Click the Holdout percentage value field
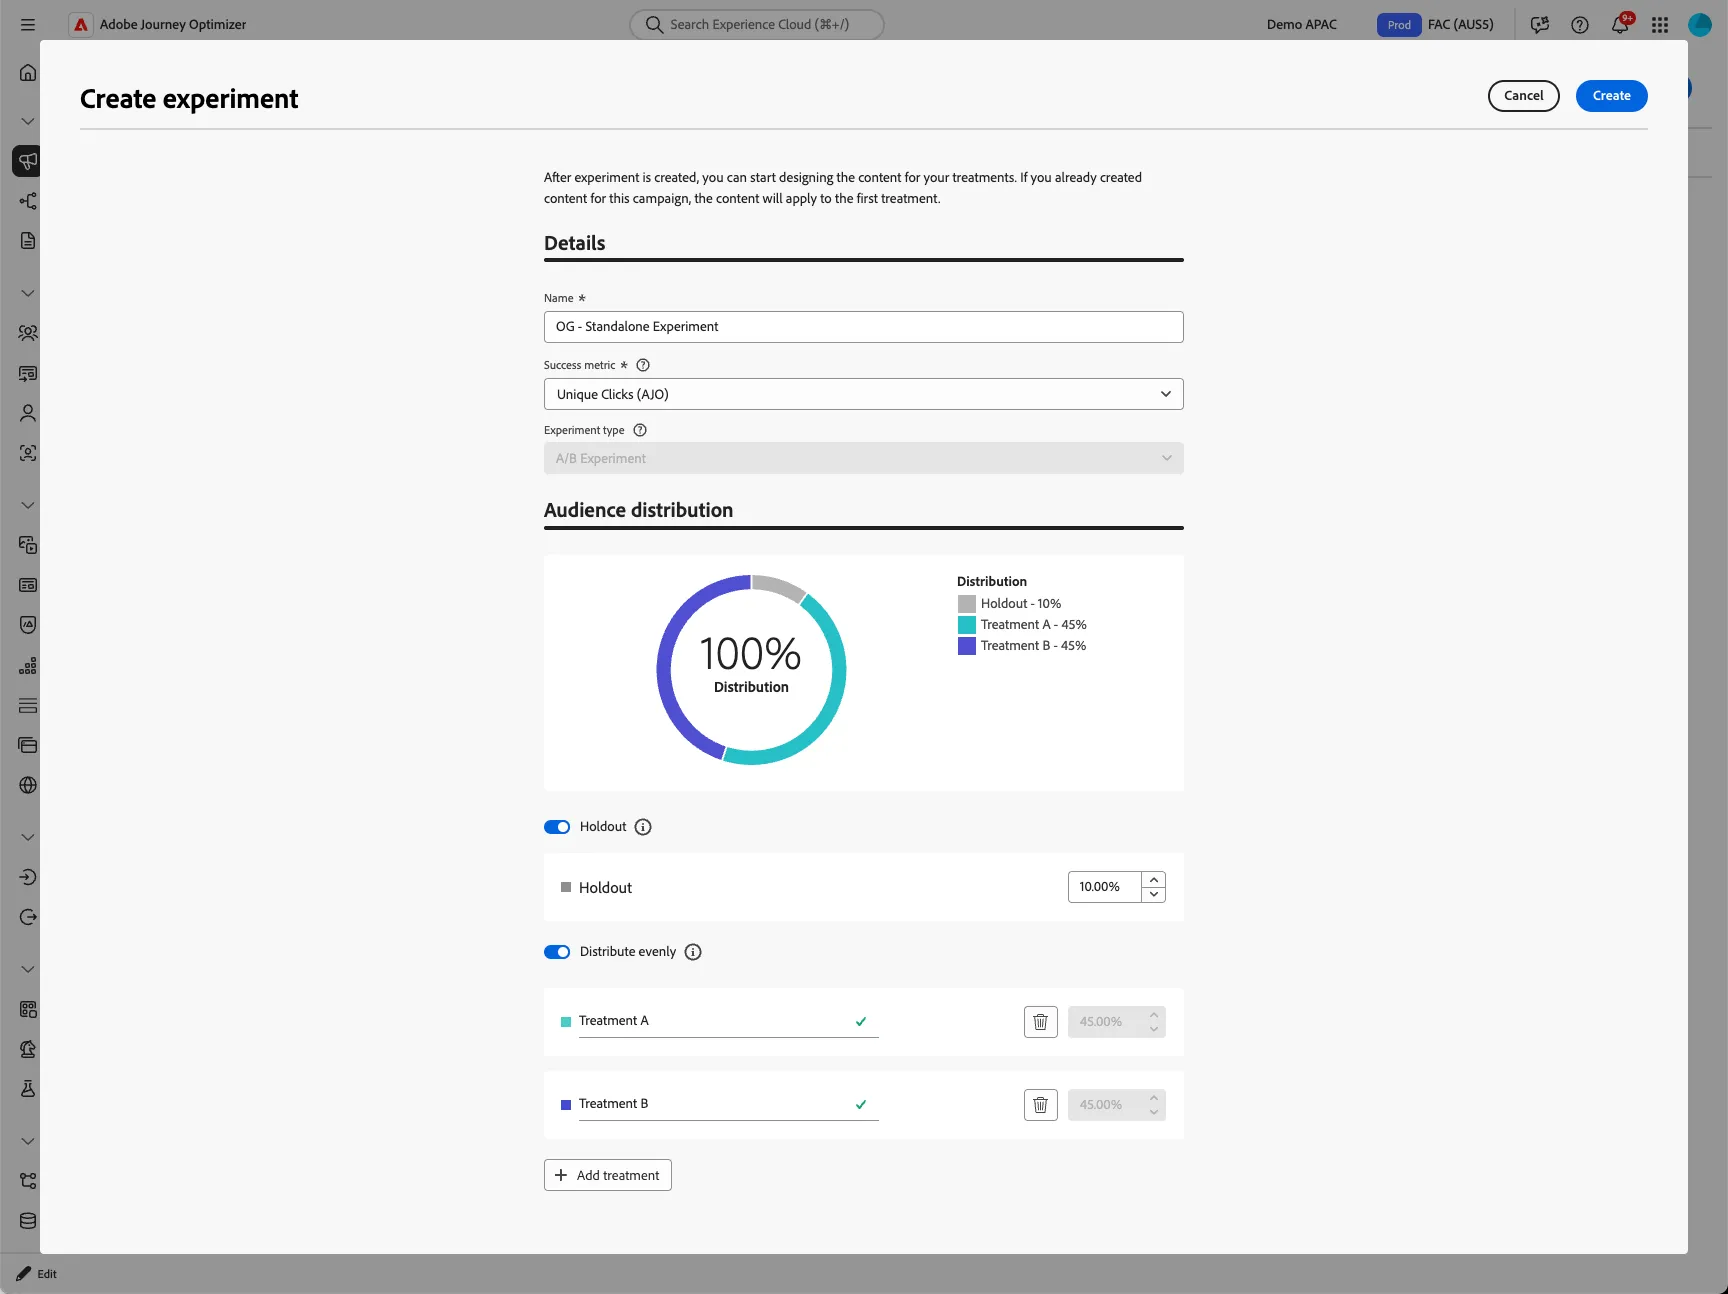 point(1104,887)
